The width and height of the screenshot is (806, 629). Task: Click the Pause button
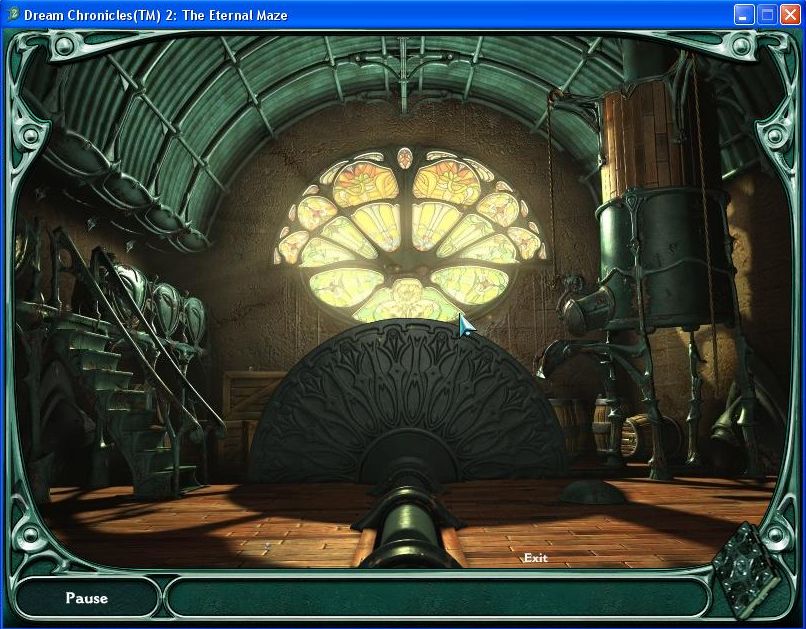[86, 598]
